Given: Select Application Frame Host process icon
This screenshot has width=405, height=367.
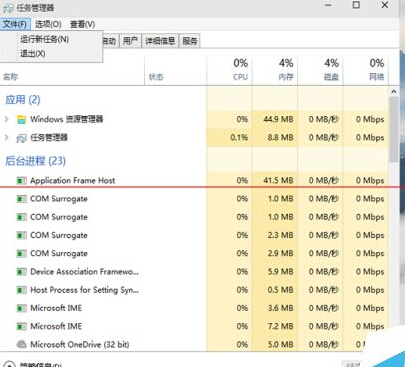Looking at the screenshot, I should (x=21, y=181).
